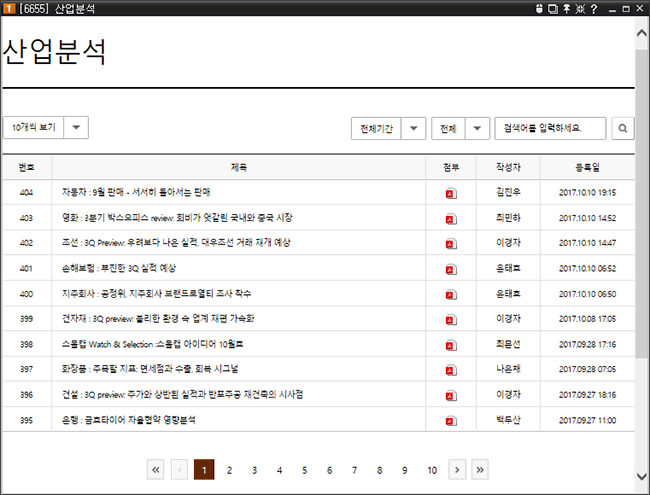Image resolution: width=650 pixels, height=495 pixels.
Task: Click the search text input field
Action: tap(550, 129)
